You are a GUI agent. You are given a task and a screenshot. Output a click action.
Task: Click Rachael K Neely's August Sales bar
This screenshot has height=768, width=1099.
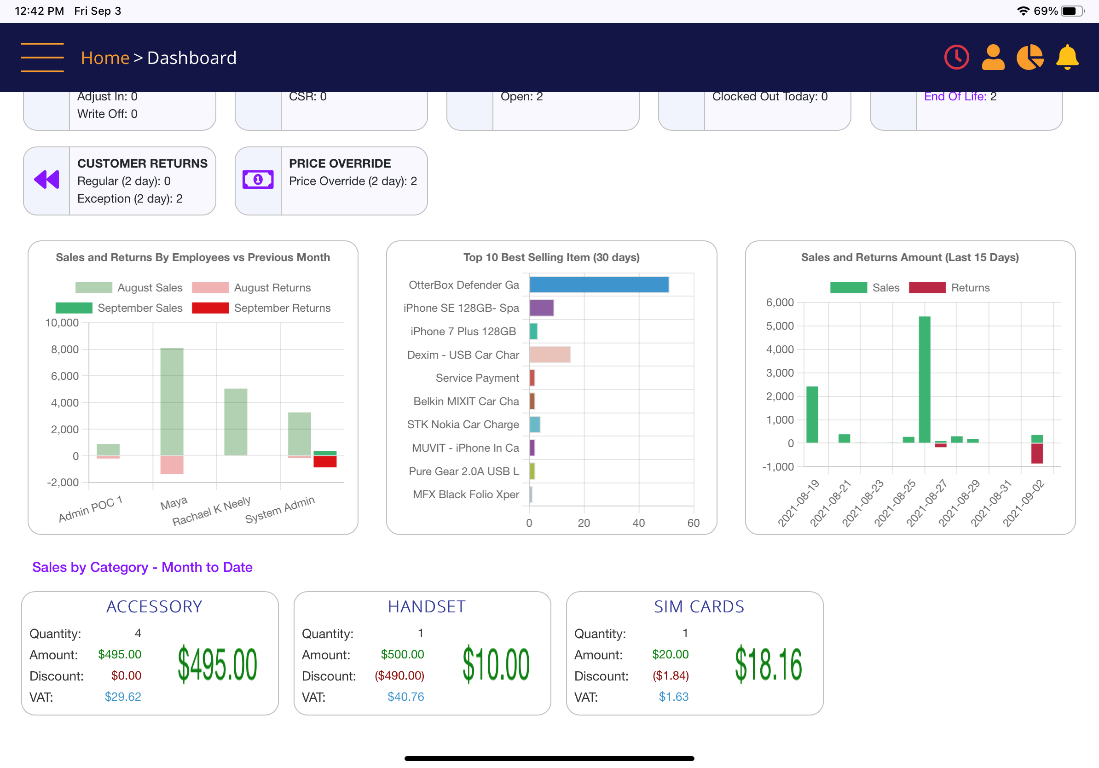(x=236, y=422)
